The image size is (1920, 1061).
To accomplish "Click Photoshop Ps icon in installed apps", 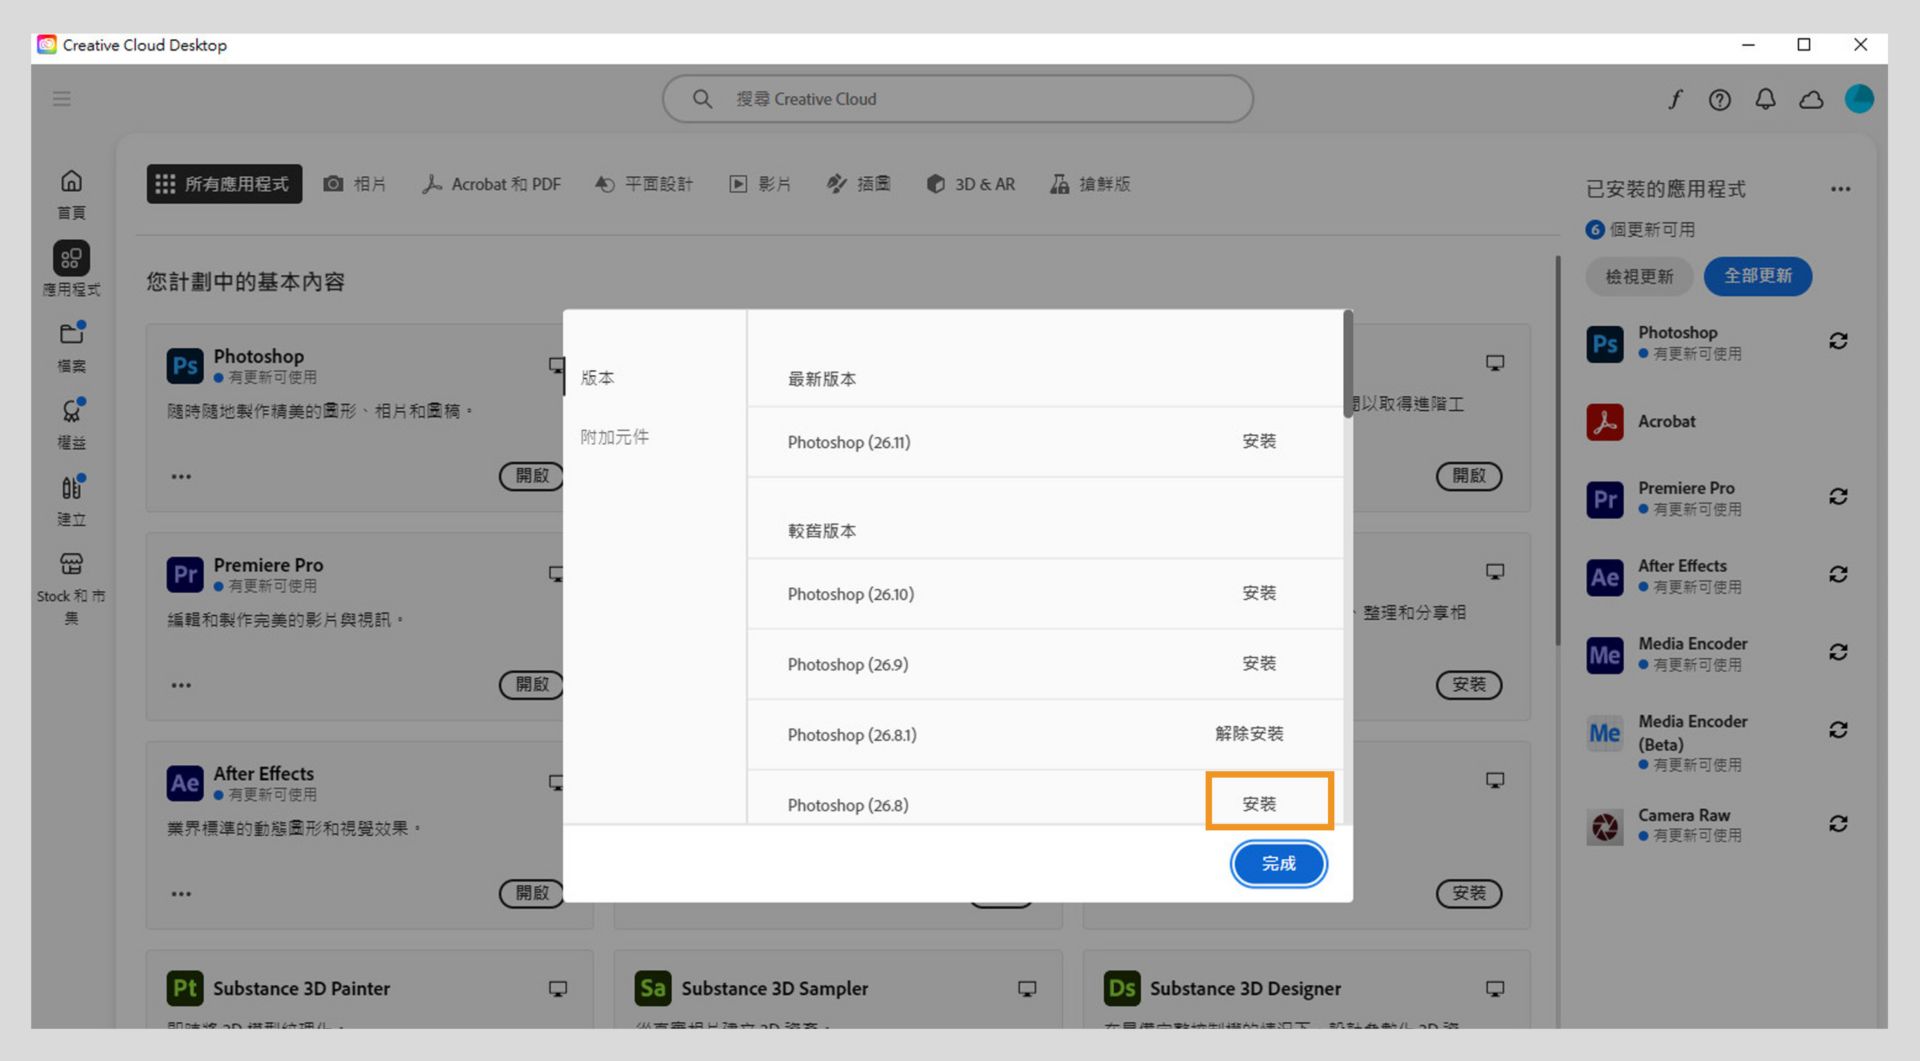I will pyautogui.click(x=1605, y=344).
